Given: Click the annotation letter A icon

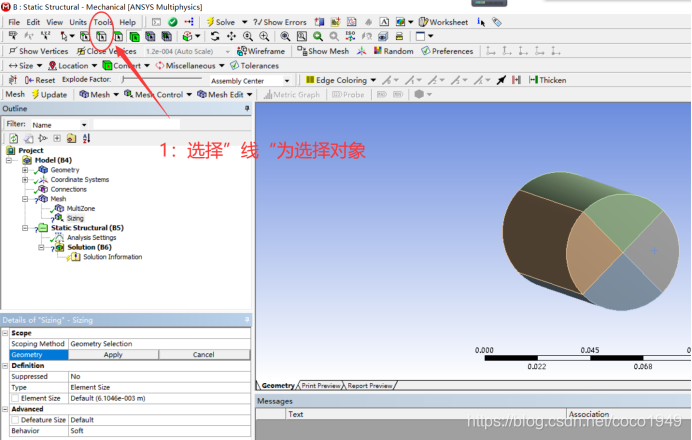Looking at the screenshot, I should coord(384,22).
